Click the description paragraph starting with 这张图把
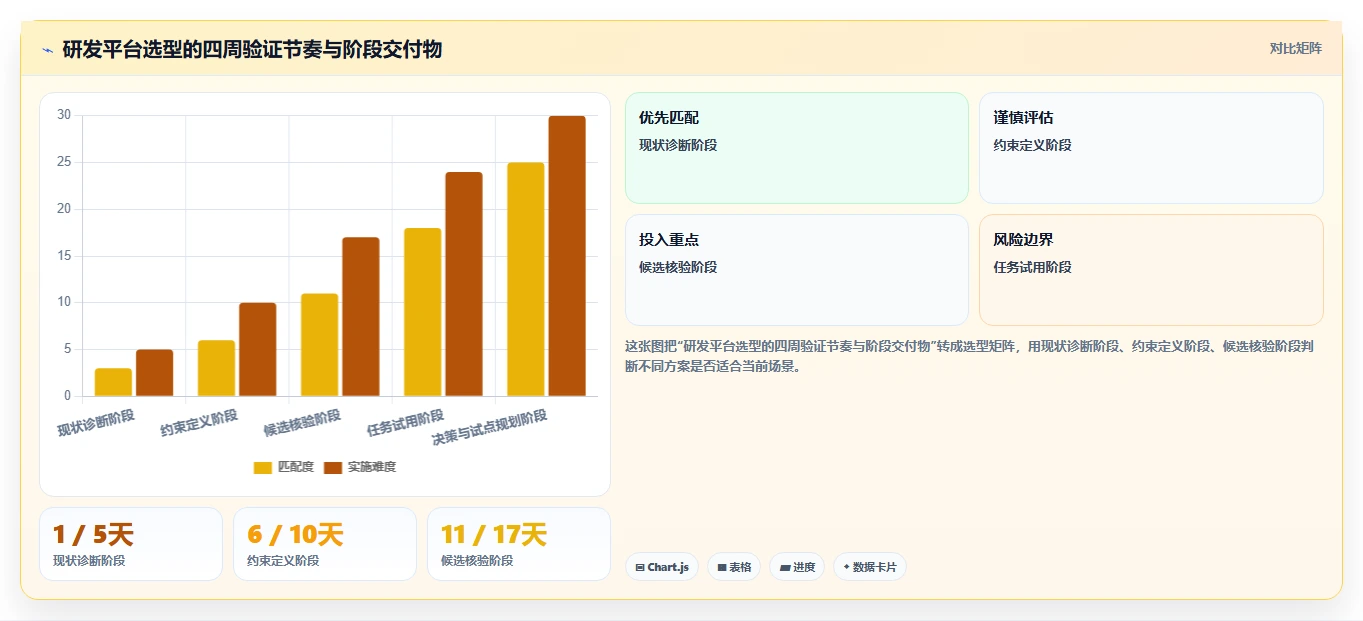 point(969,356)
